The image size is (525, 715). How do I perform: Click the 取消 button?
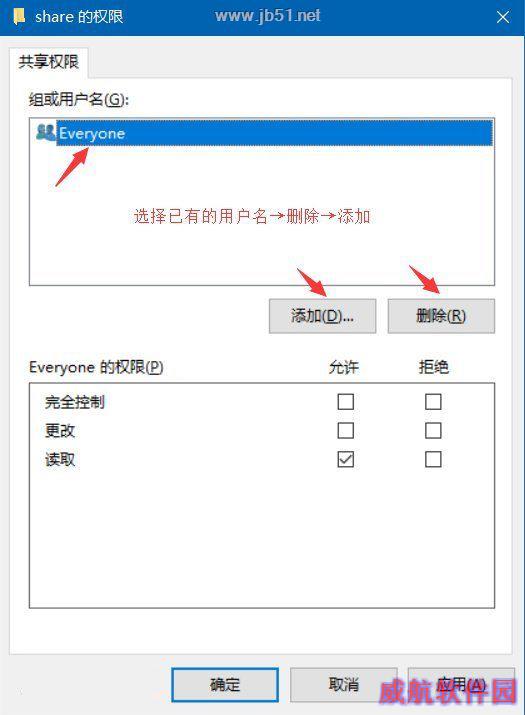tap(343, 685)
